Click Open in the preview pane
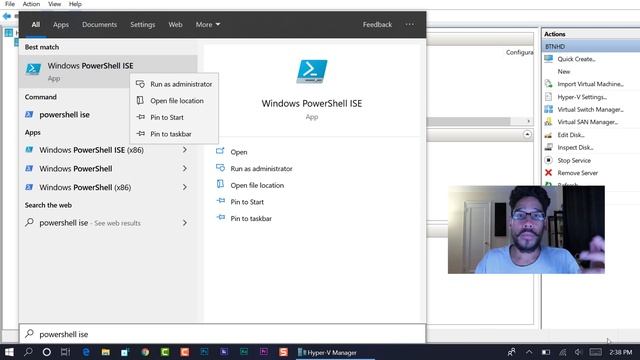The image size is (640, 360). [x=239, y=152]
